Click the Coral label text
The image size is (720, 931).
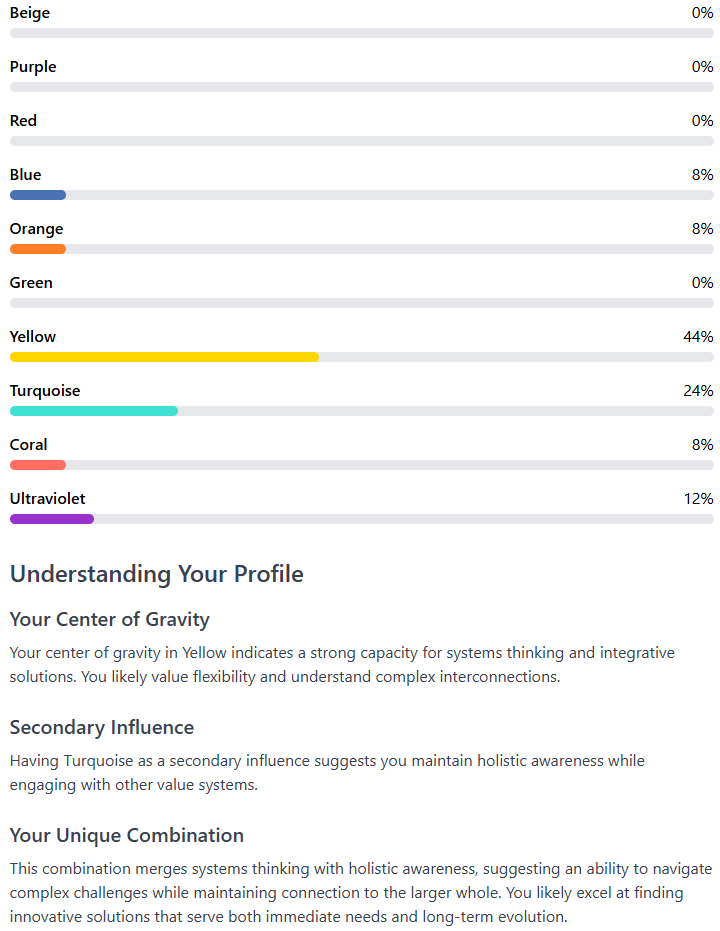point(28,445)
